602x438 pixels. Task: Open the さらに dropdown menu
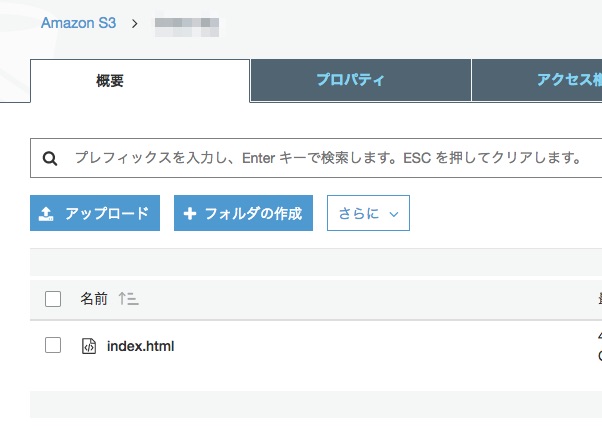point(368,213)
